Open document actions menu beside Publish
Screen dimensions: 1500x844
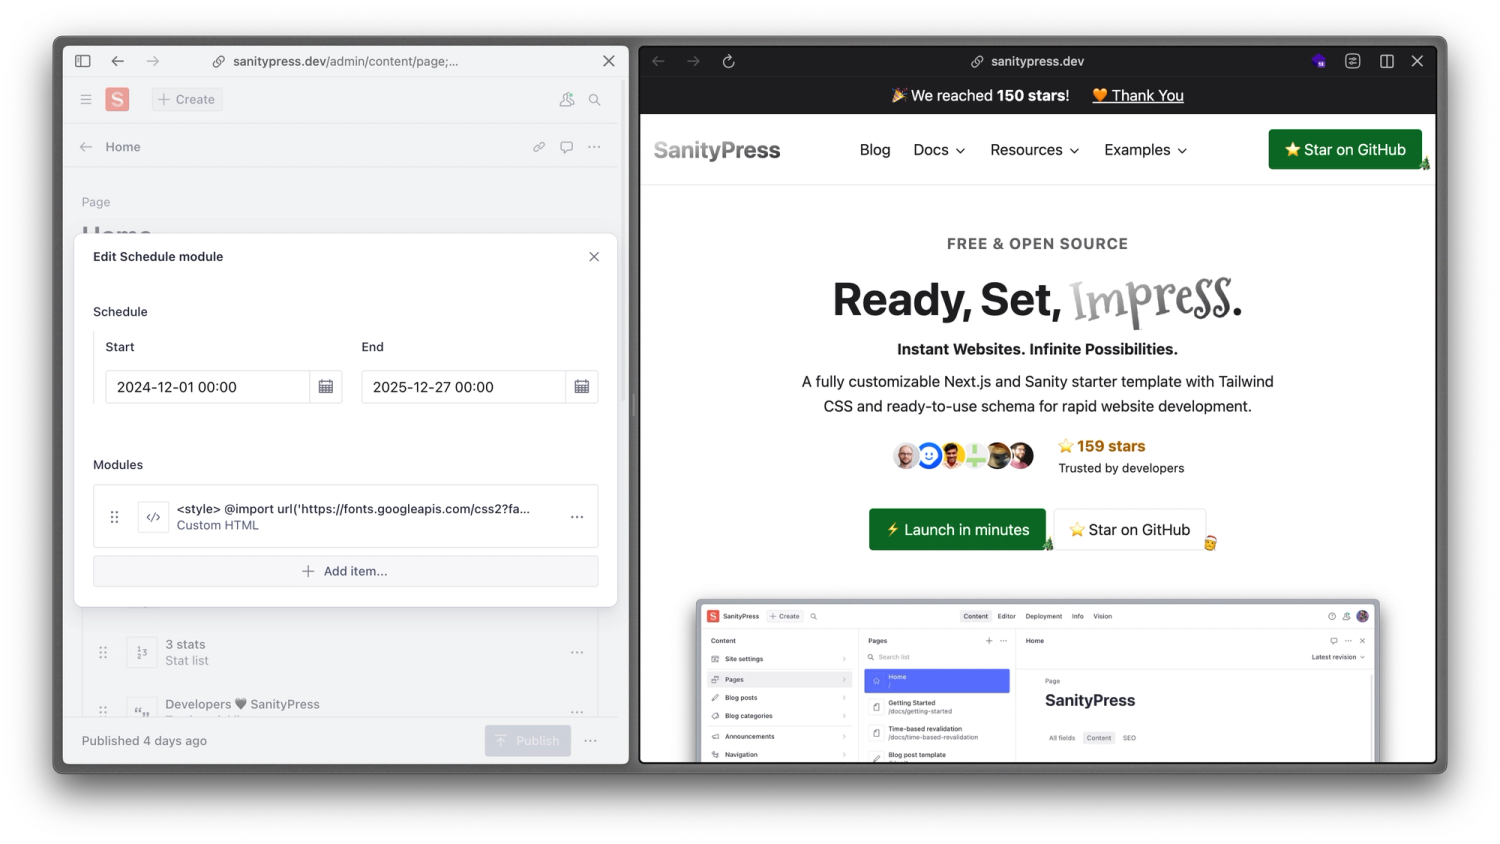point(591,741)
